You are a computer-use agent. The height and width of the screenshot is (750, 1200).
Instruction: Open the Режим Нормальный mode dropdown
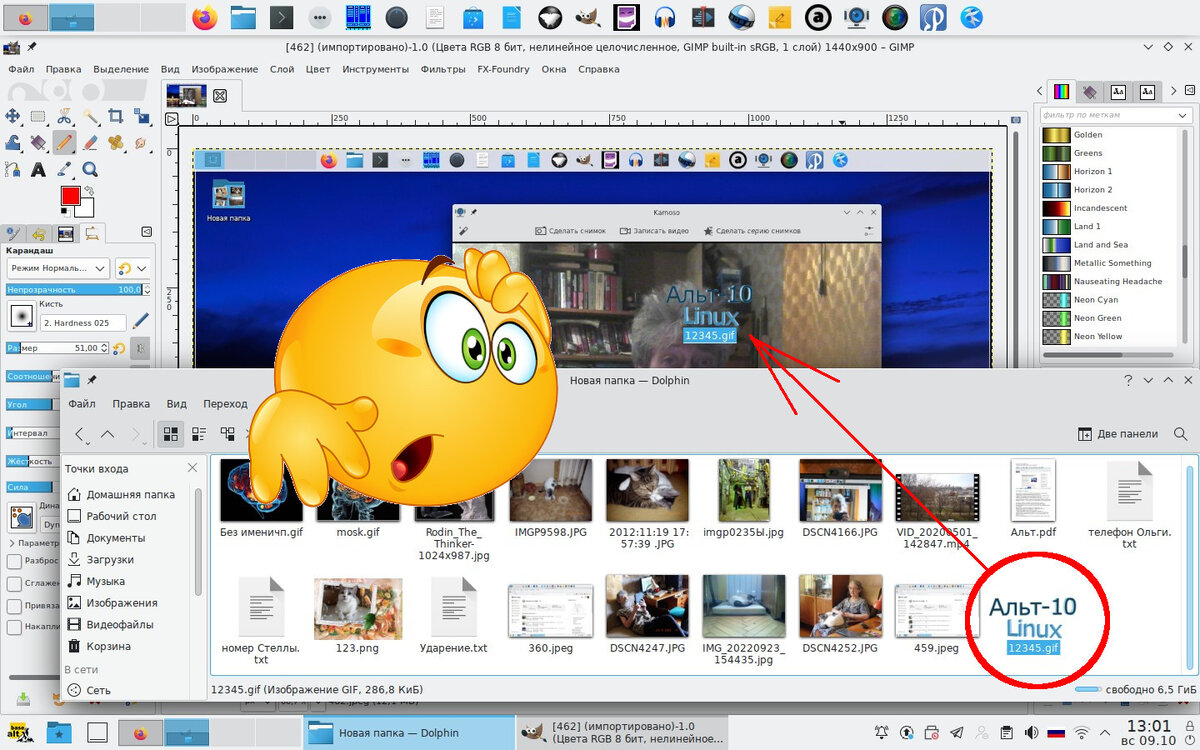pos(58,268)
